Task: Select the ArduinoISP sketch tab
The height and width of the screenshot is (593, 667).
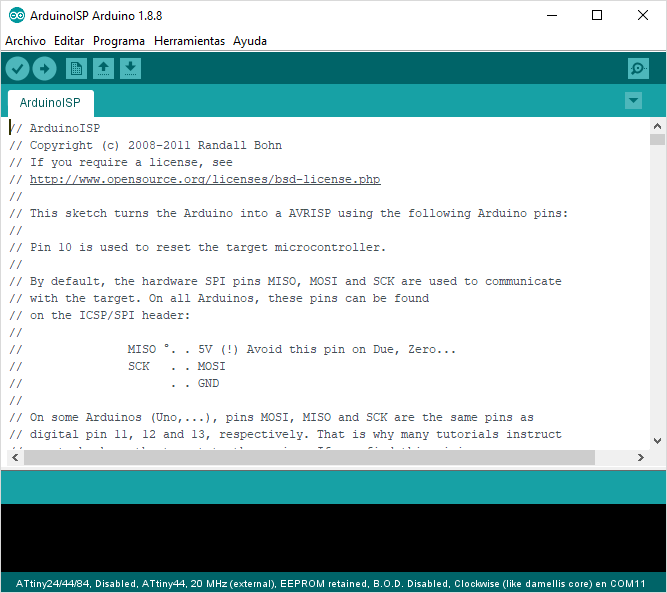Action: point(50,103)
